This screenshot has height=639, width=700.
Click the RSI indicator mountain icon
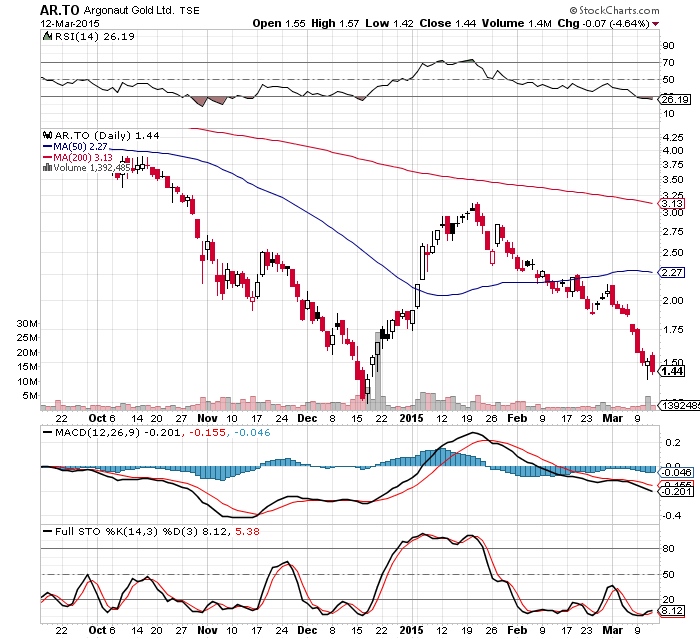47,36
